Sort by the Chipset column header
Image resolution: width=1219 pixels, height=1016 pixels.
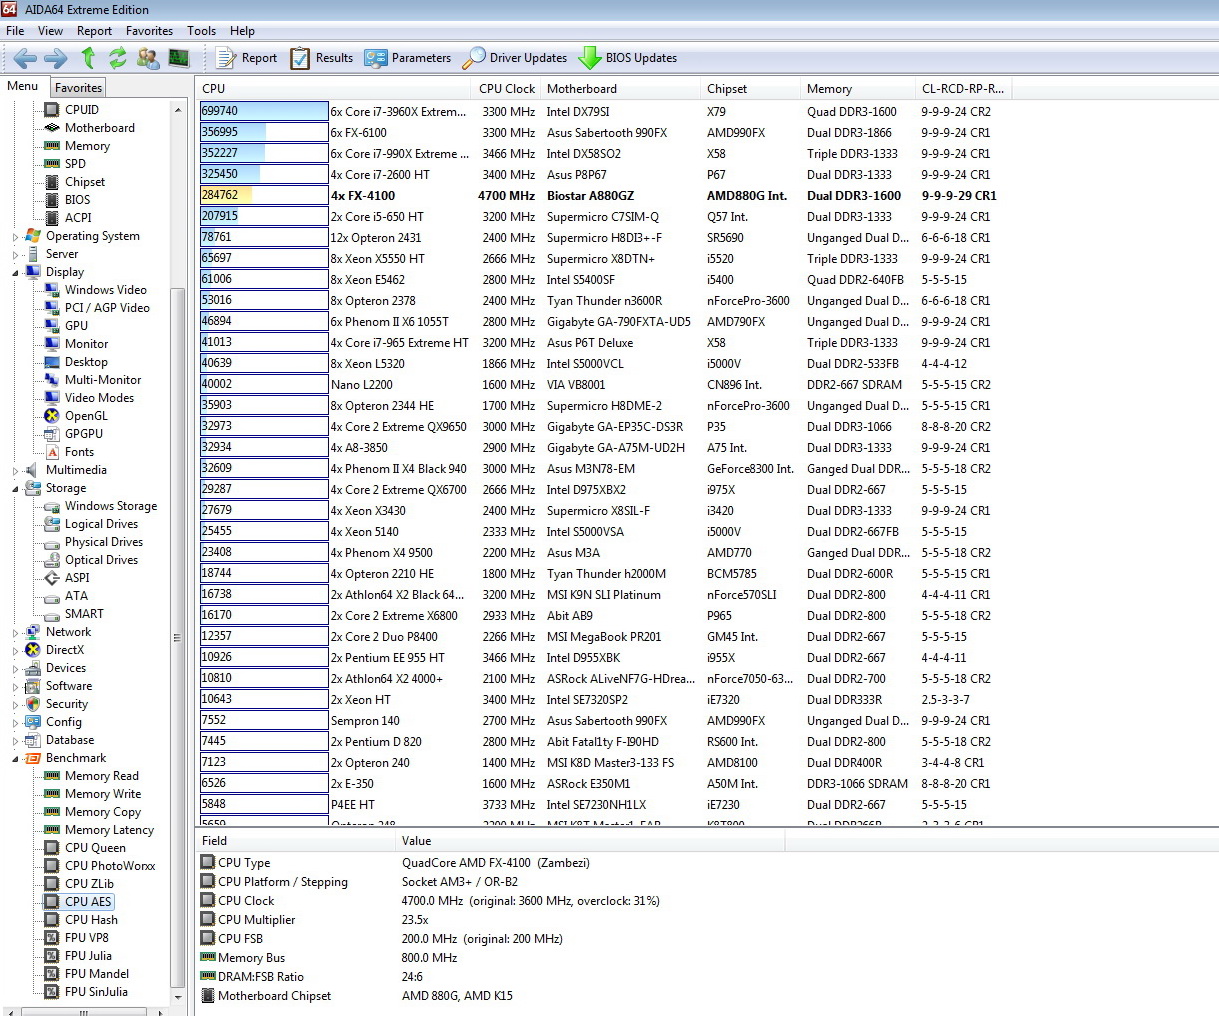[x=750, y=89]
